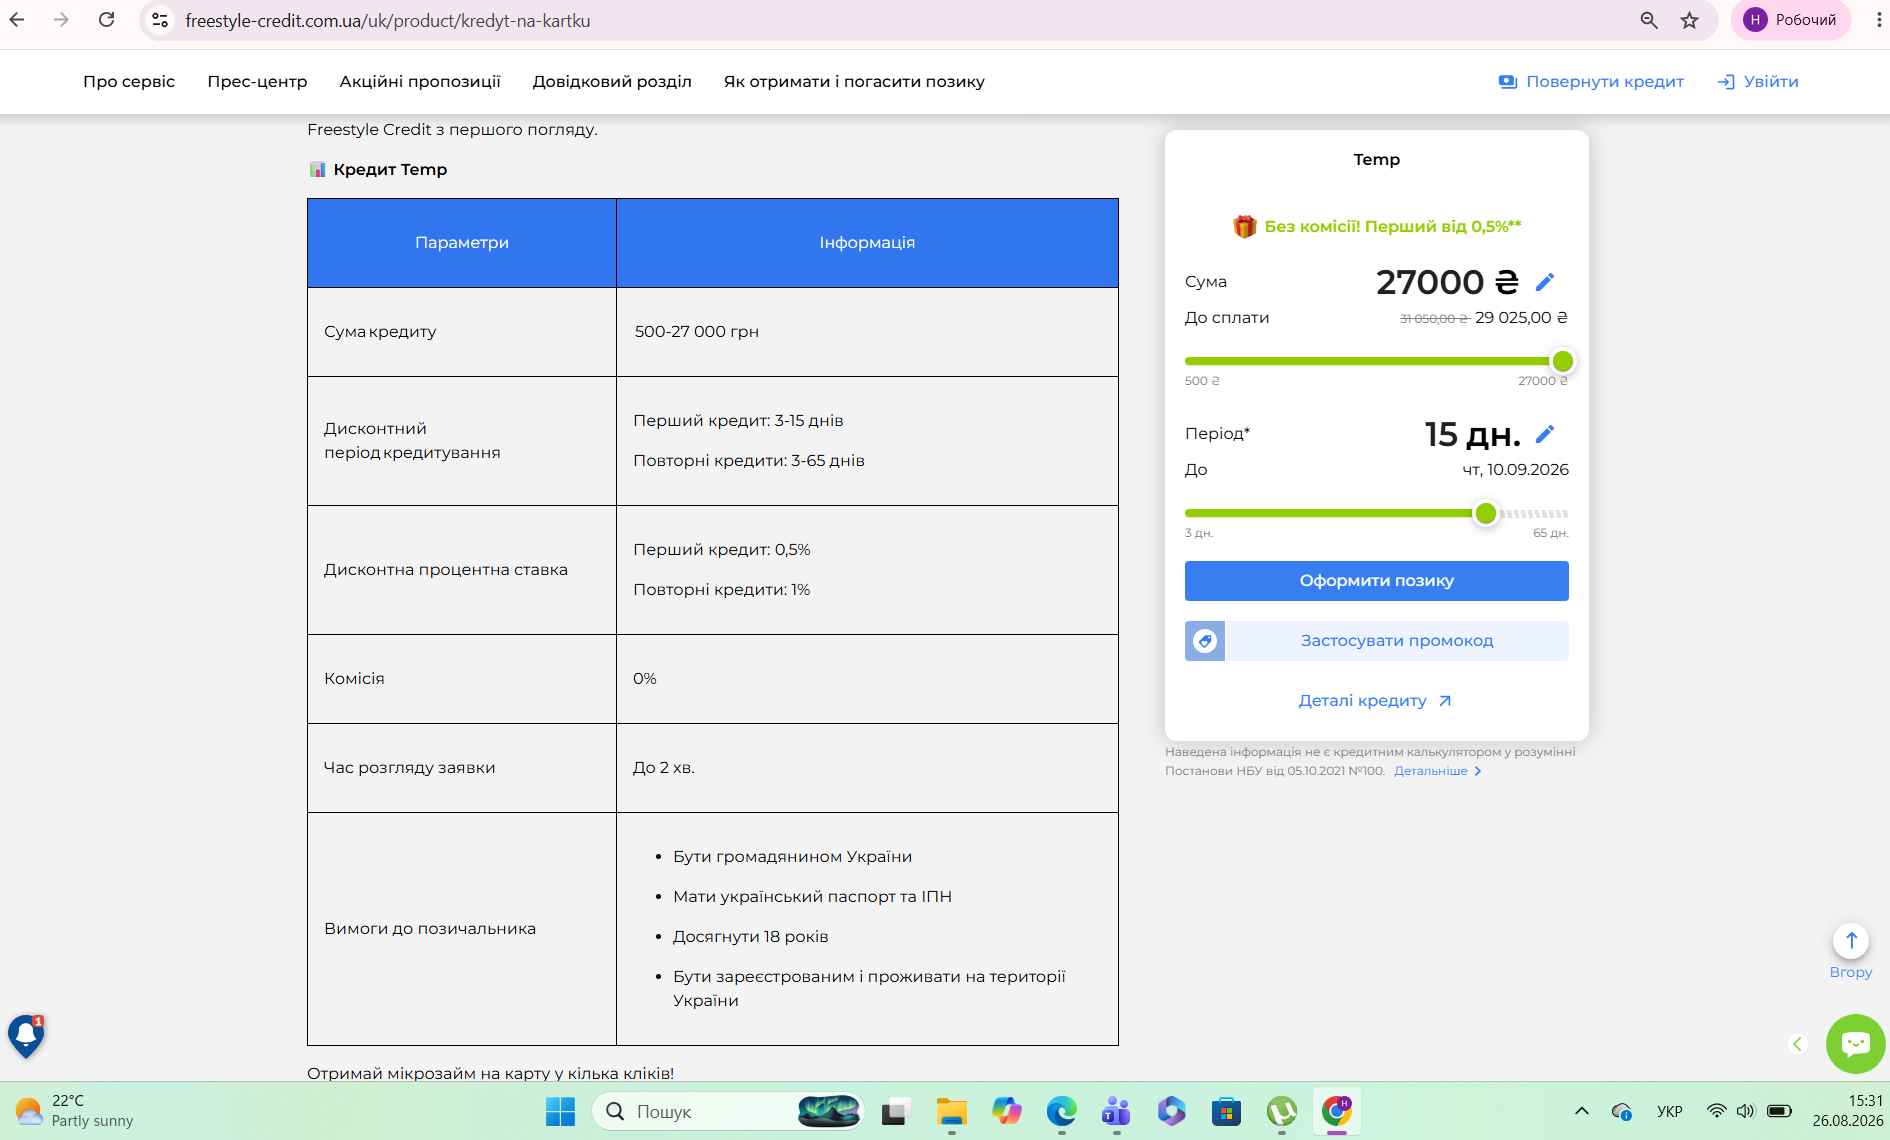Open the Про сервіс menu

click(129, 82)
